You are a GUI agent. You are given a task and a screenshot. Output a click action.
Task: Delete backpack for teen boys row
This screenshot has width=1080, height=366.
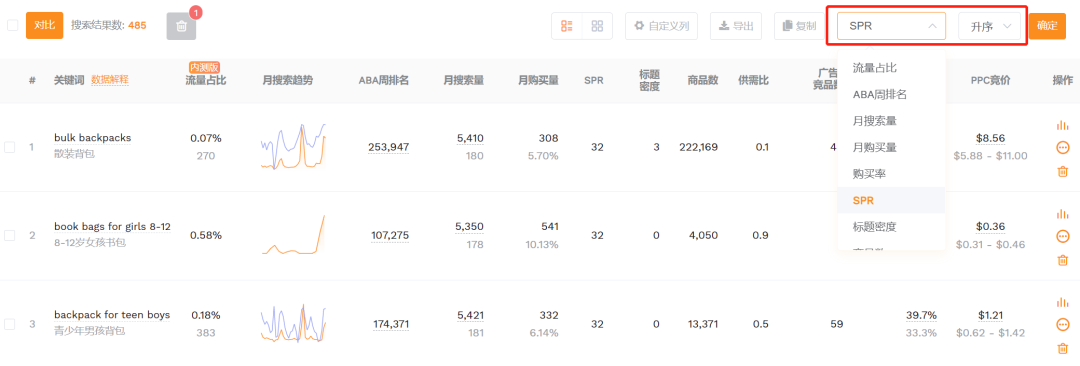pyautogui.click(x=1062, y=348)
